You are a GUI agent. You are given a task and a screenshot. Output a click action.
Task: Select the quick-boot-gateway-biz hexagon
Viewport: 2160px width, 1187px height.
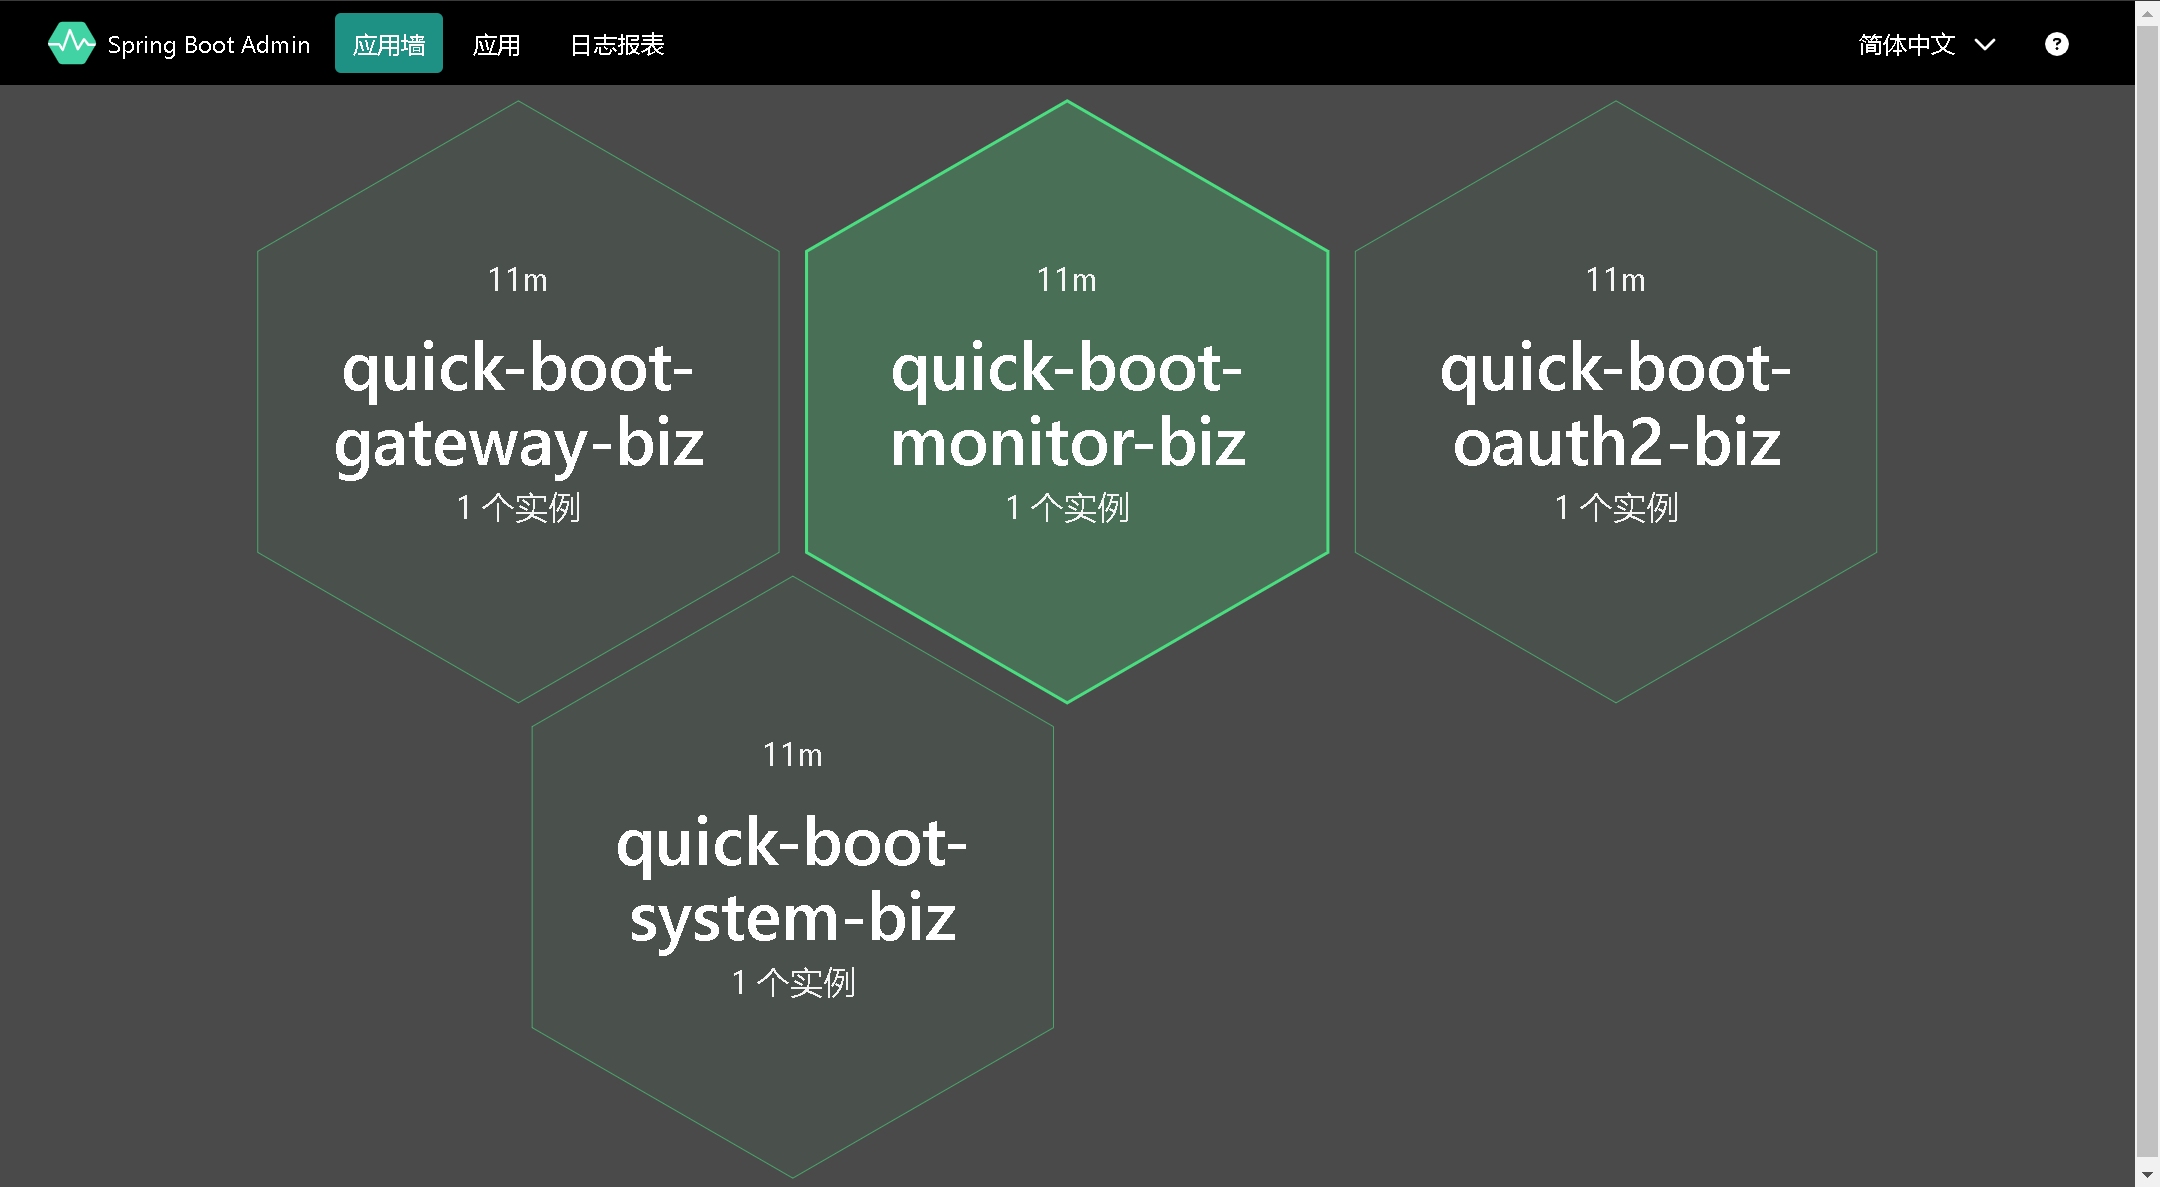(x=518, y=404)
